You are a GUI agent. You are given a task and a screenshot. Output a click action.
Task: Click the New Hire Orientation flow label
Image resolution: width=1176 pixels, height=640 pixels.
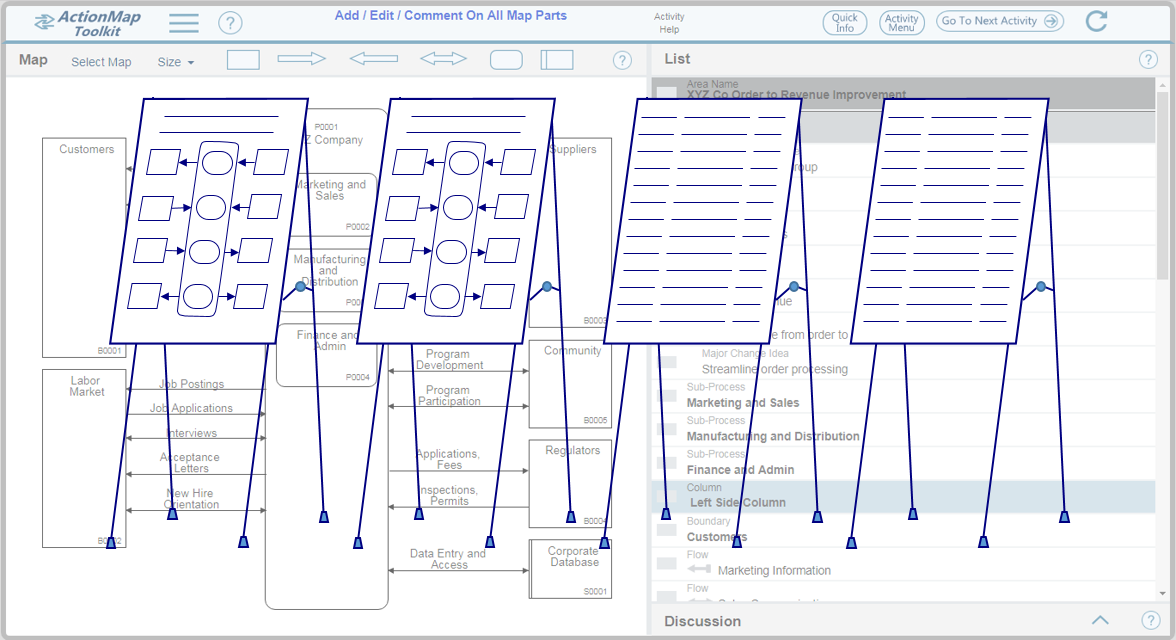pos(191,498)
